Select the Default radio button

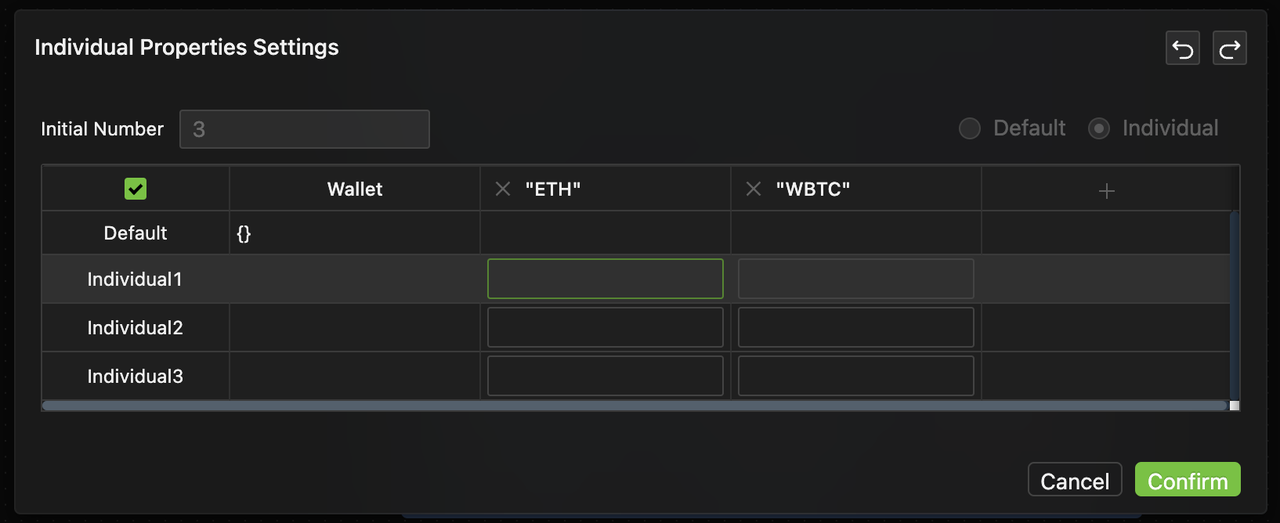pos(969,128)
